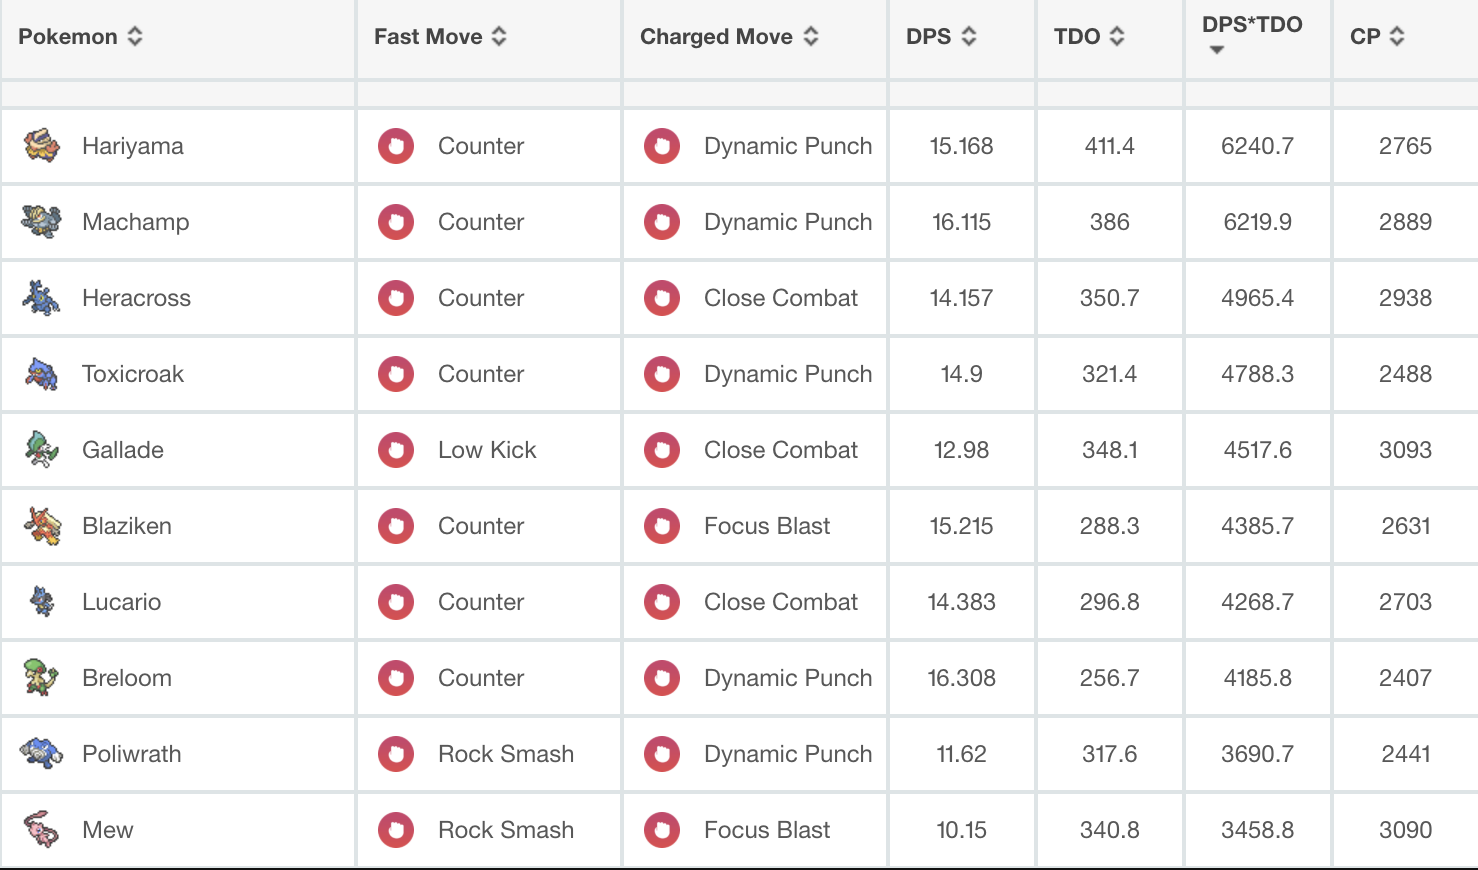Screen dimensions: 1478x870
Task: Click the Gallade sprite icon
Action: pyautogui.click(x=42, y=450)
